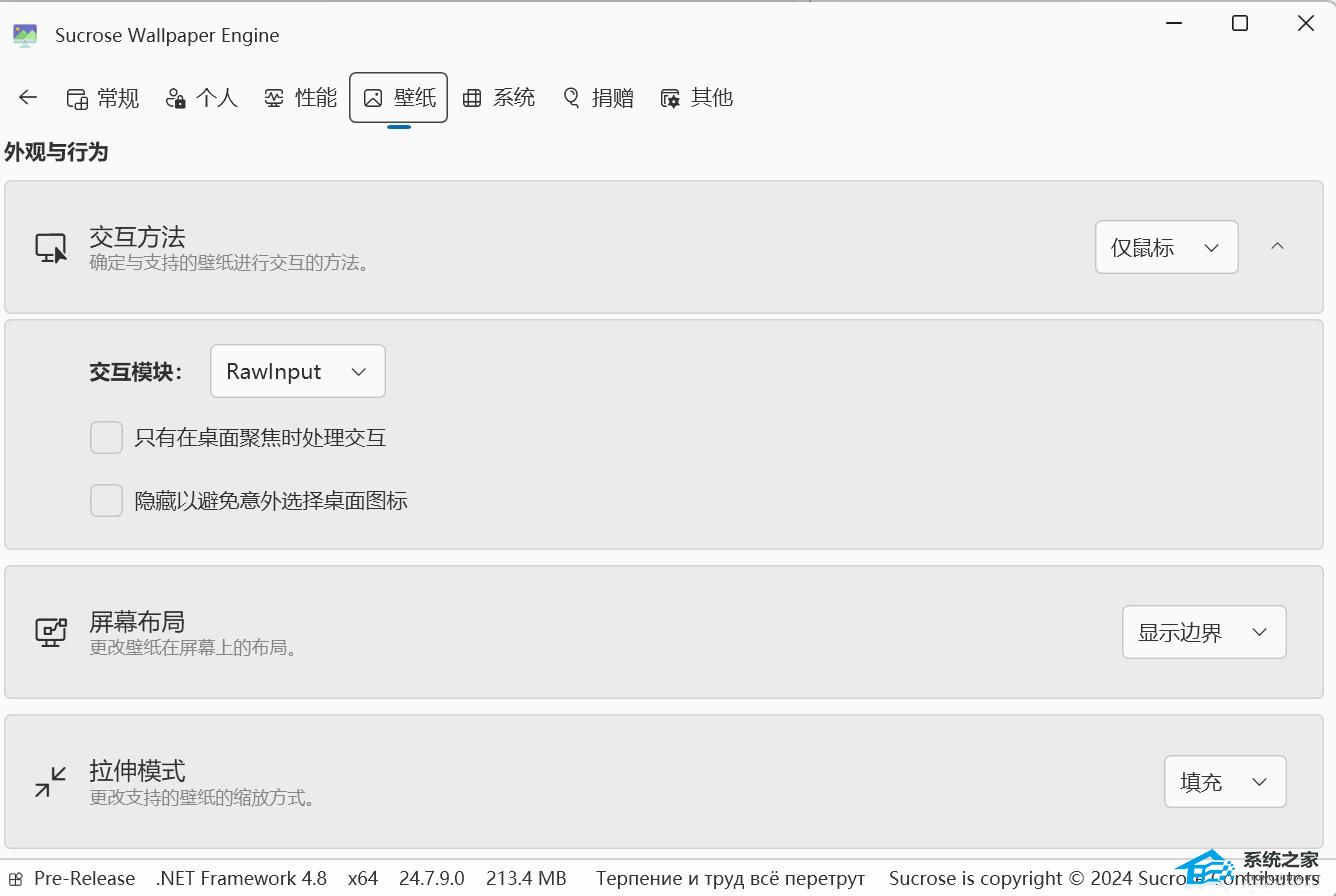Open the 填充 stretch mode dropdown
This screenshot has height=896, width=1336.
(1224, 782)
